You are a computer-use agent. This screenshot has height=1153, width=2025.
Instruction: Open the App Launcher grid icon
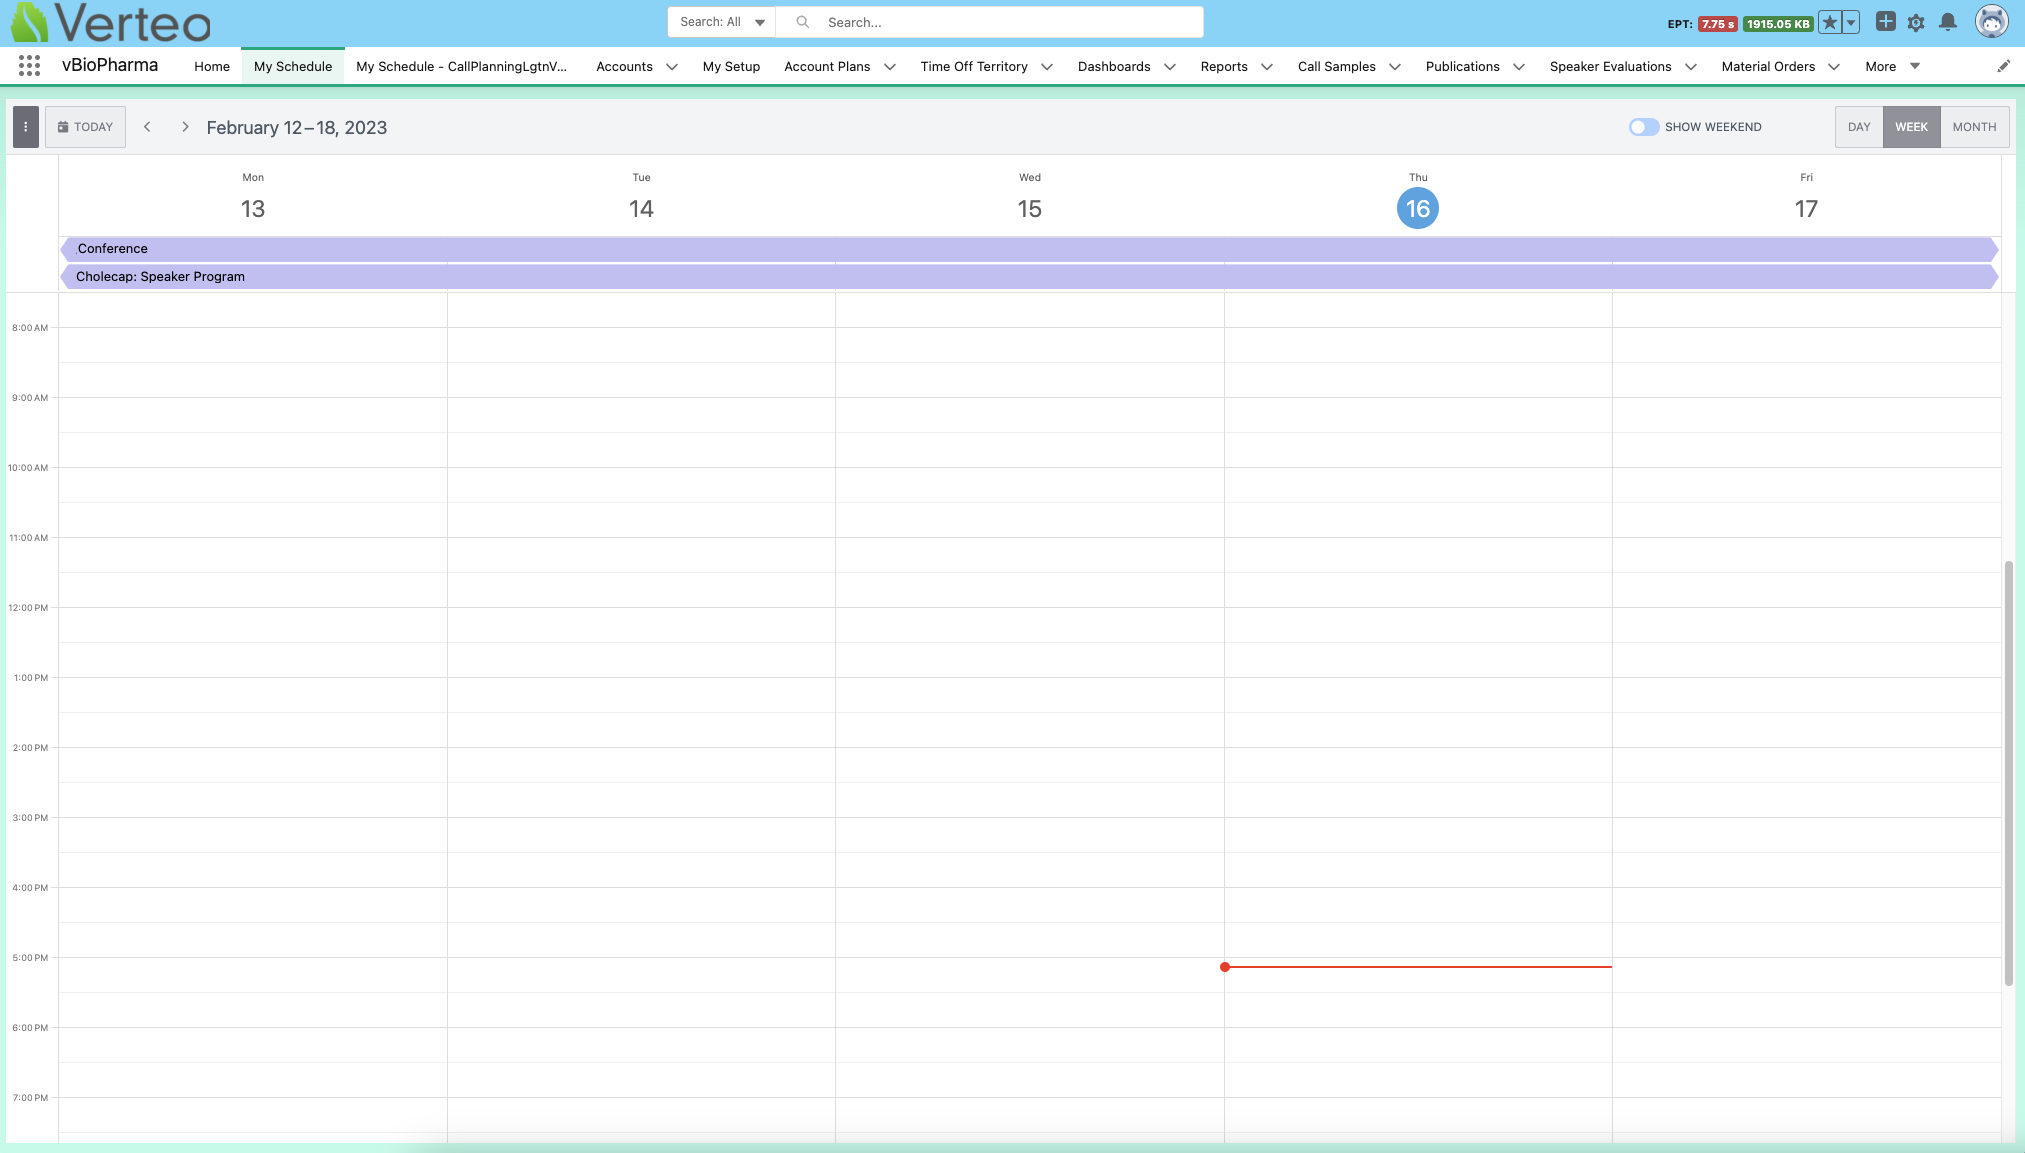pos(29,66)
